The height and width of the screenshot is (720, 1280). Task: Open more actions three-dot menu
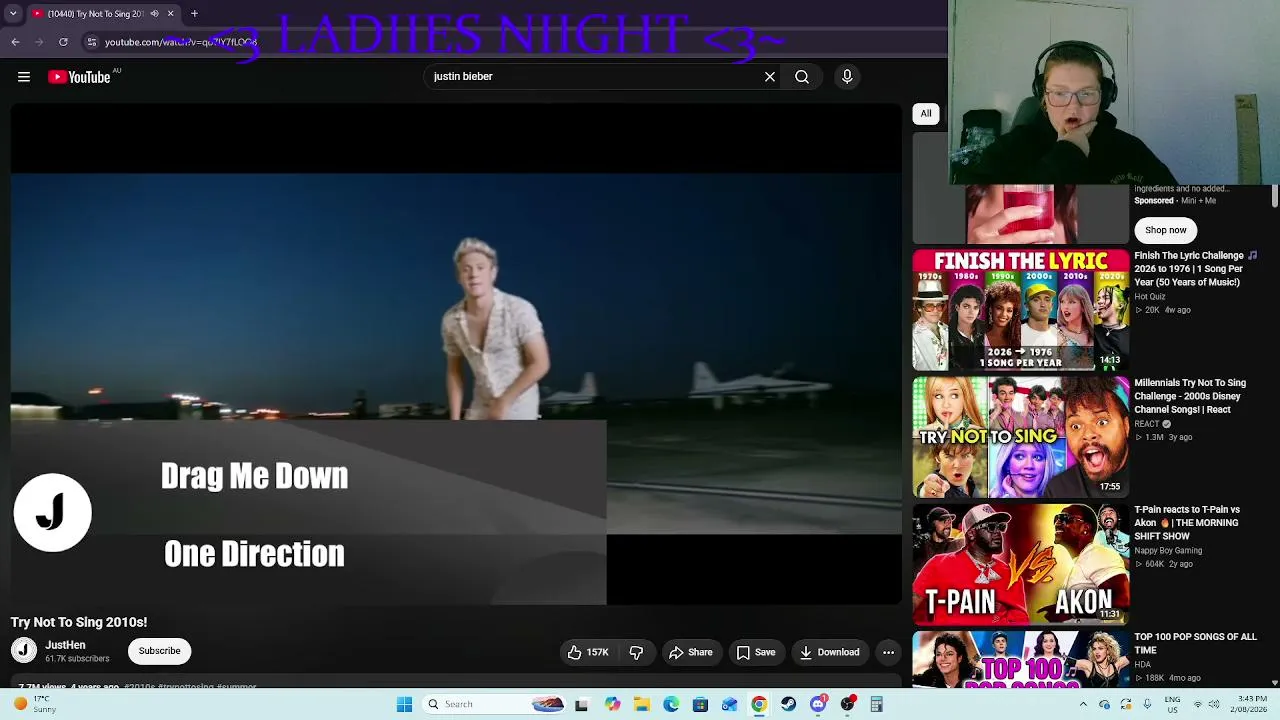(x=888, y=652)
